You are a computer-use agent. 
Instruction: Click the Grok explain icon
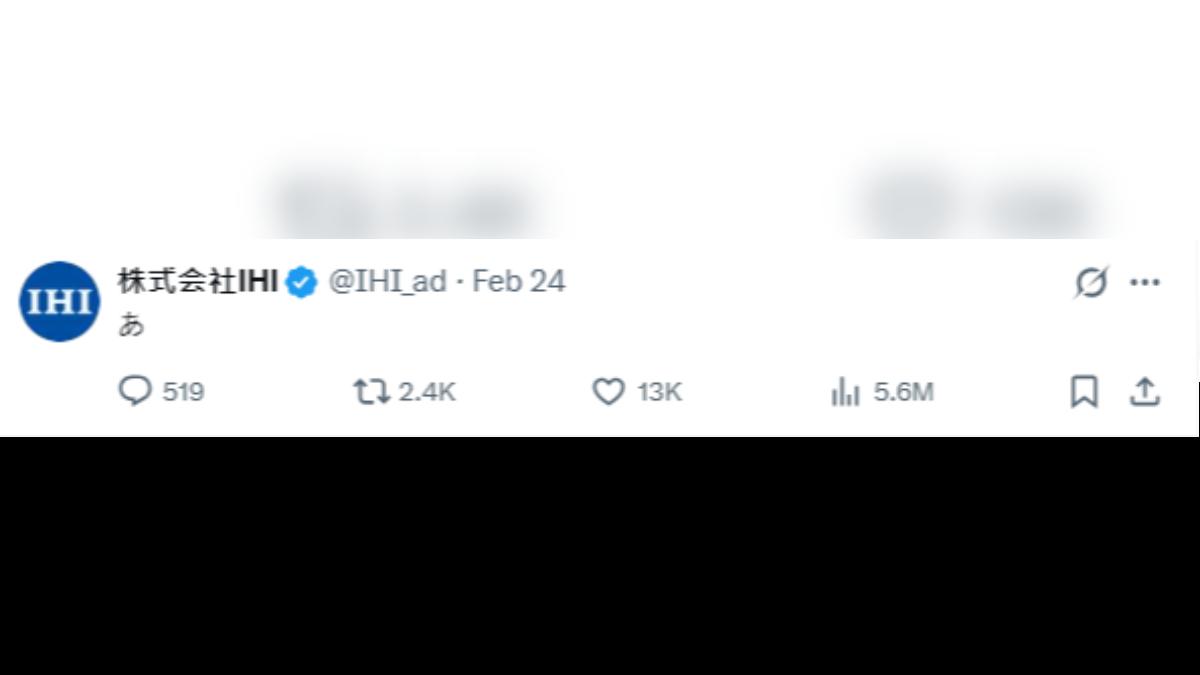click(x=1091, y=283)
